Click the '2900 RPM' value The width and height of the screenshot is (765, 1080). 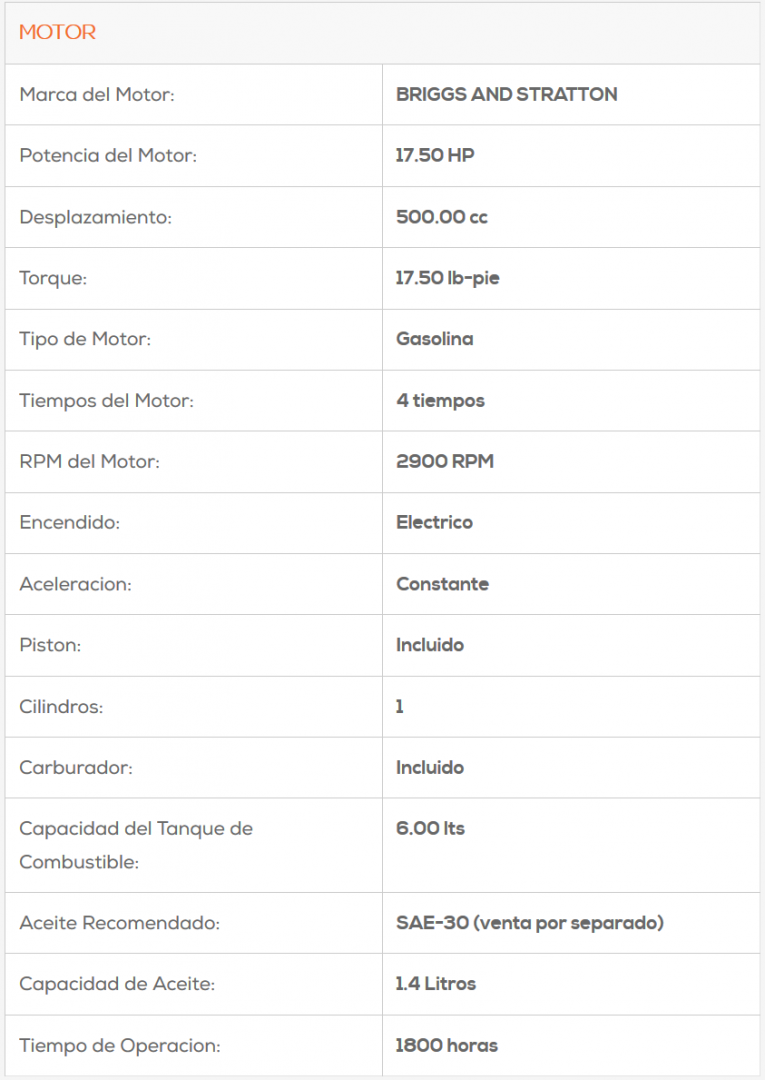coord(445,462)
